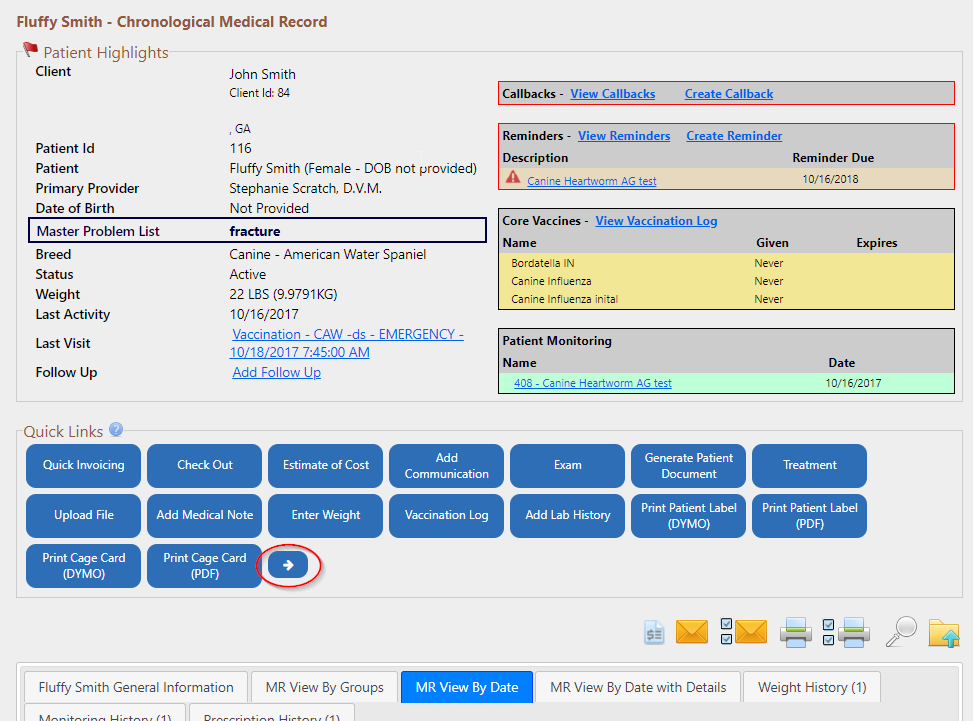Click the folder upload icon
Image resolution: width=973 pixels, height=721 pixels.
[944, 634]
